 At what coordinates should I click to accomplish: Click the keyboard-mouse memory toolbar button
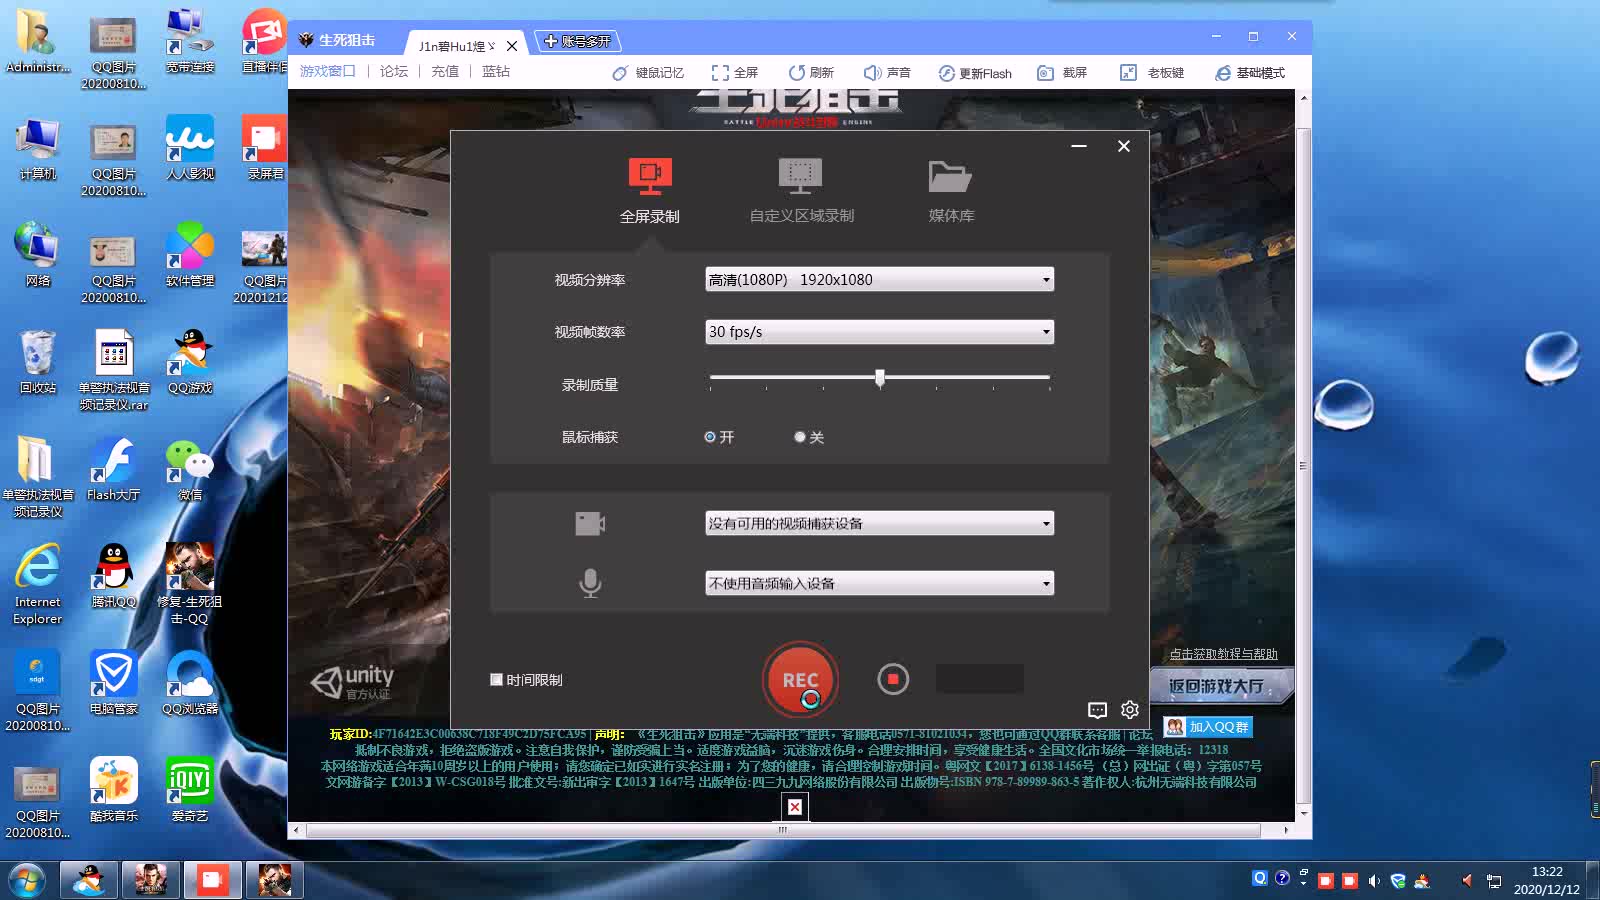[648, 73]
